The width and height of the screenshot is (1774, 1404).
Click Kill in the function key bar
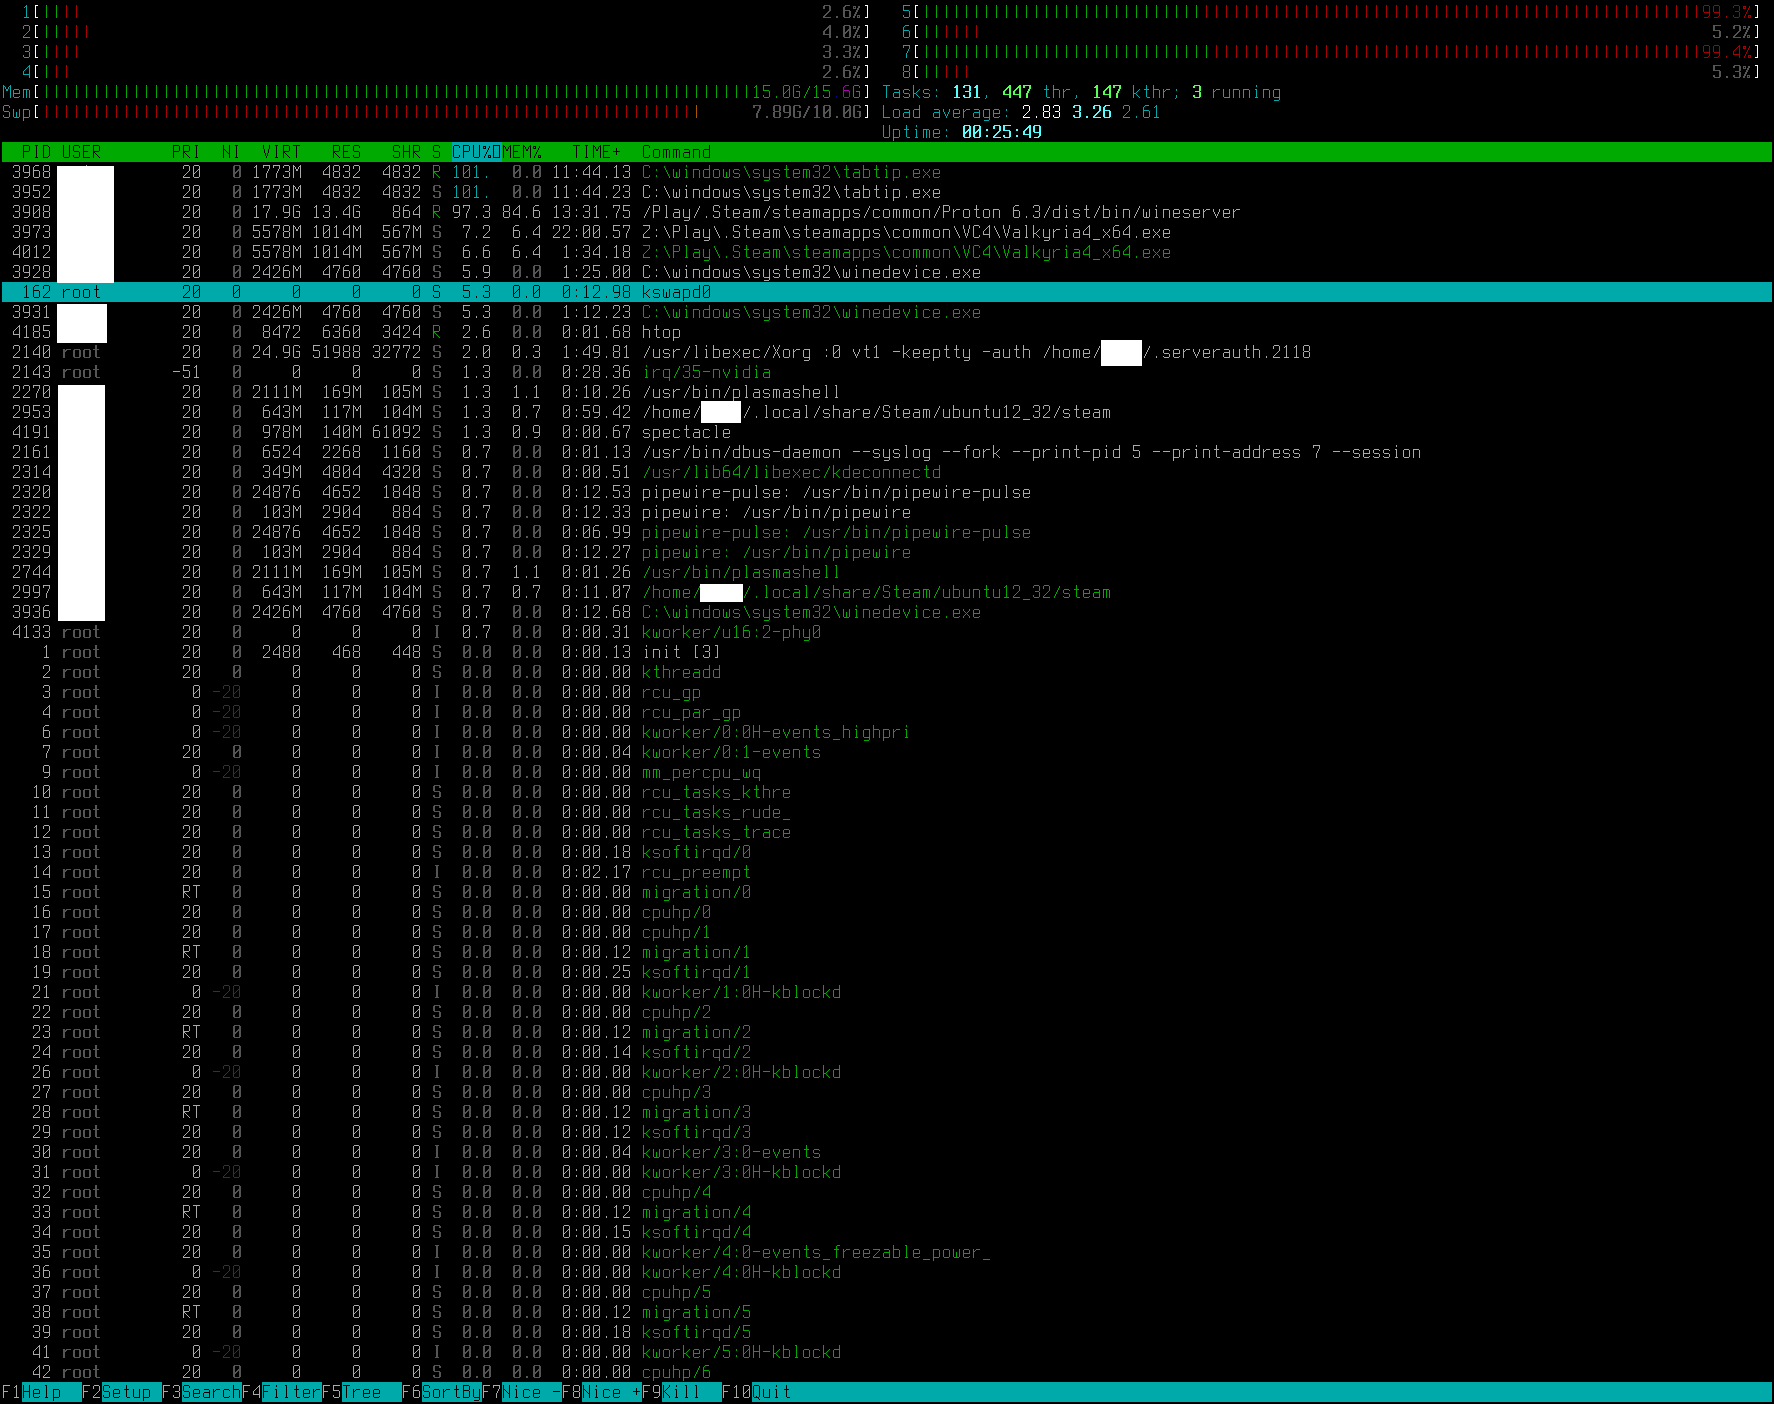coord(681,1392)
